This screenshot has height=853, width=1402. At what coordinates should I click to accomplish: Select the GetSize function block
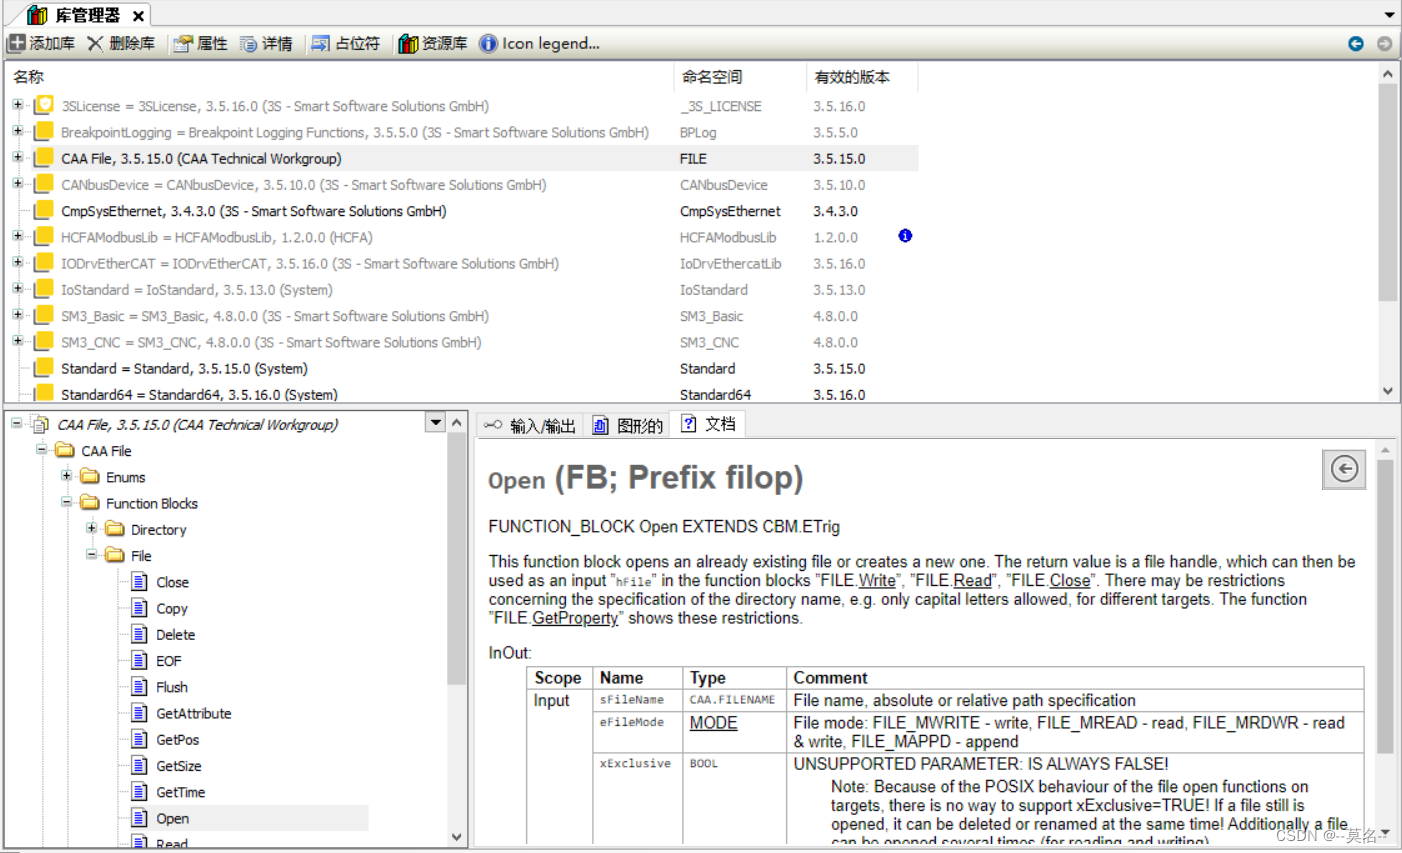pos(178,766)
